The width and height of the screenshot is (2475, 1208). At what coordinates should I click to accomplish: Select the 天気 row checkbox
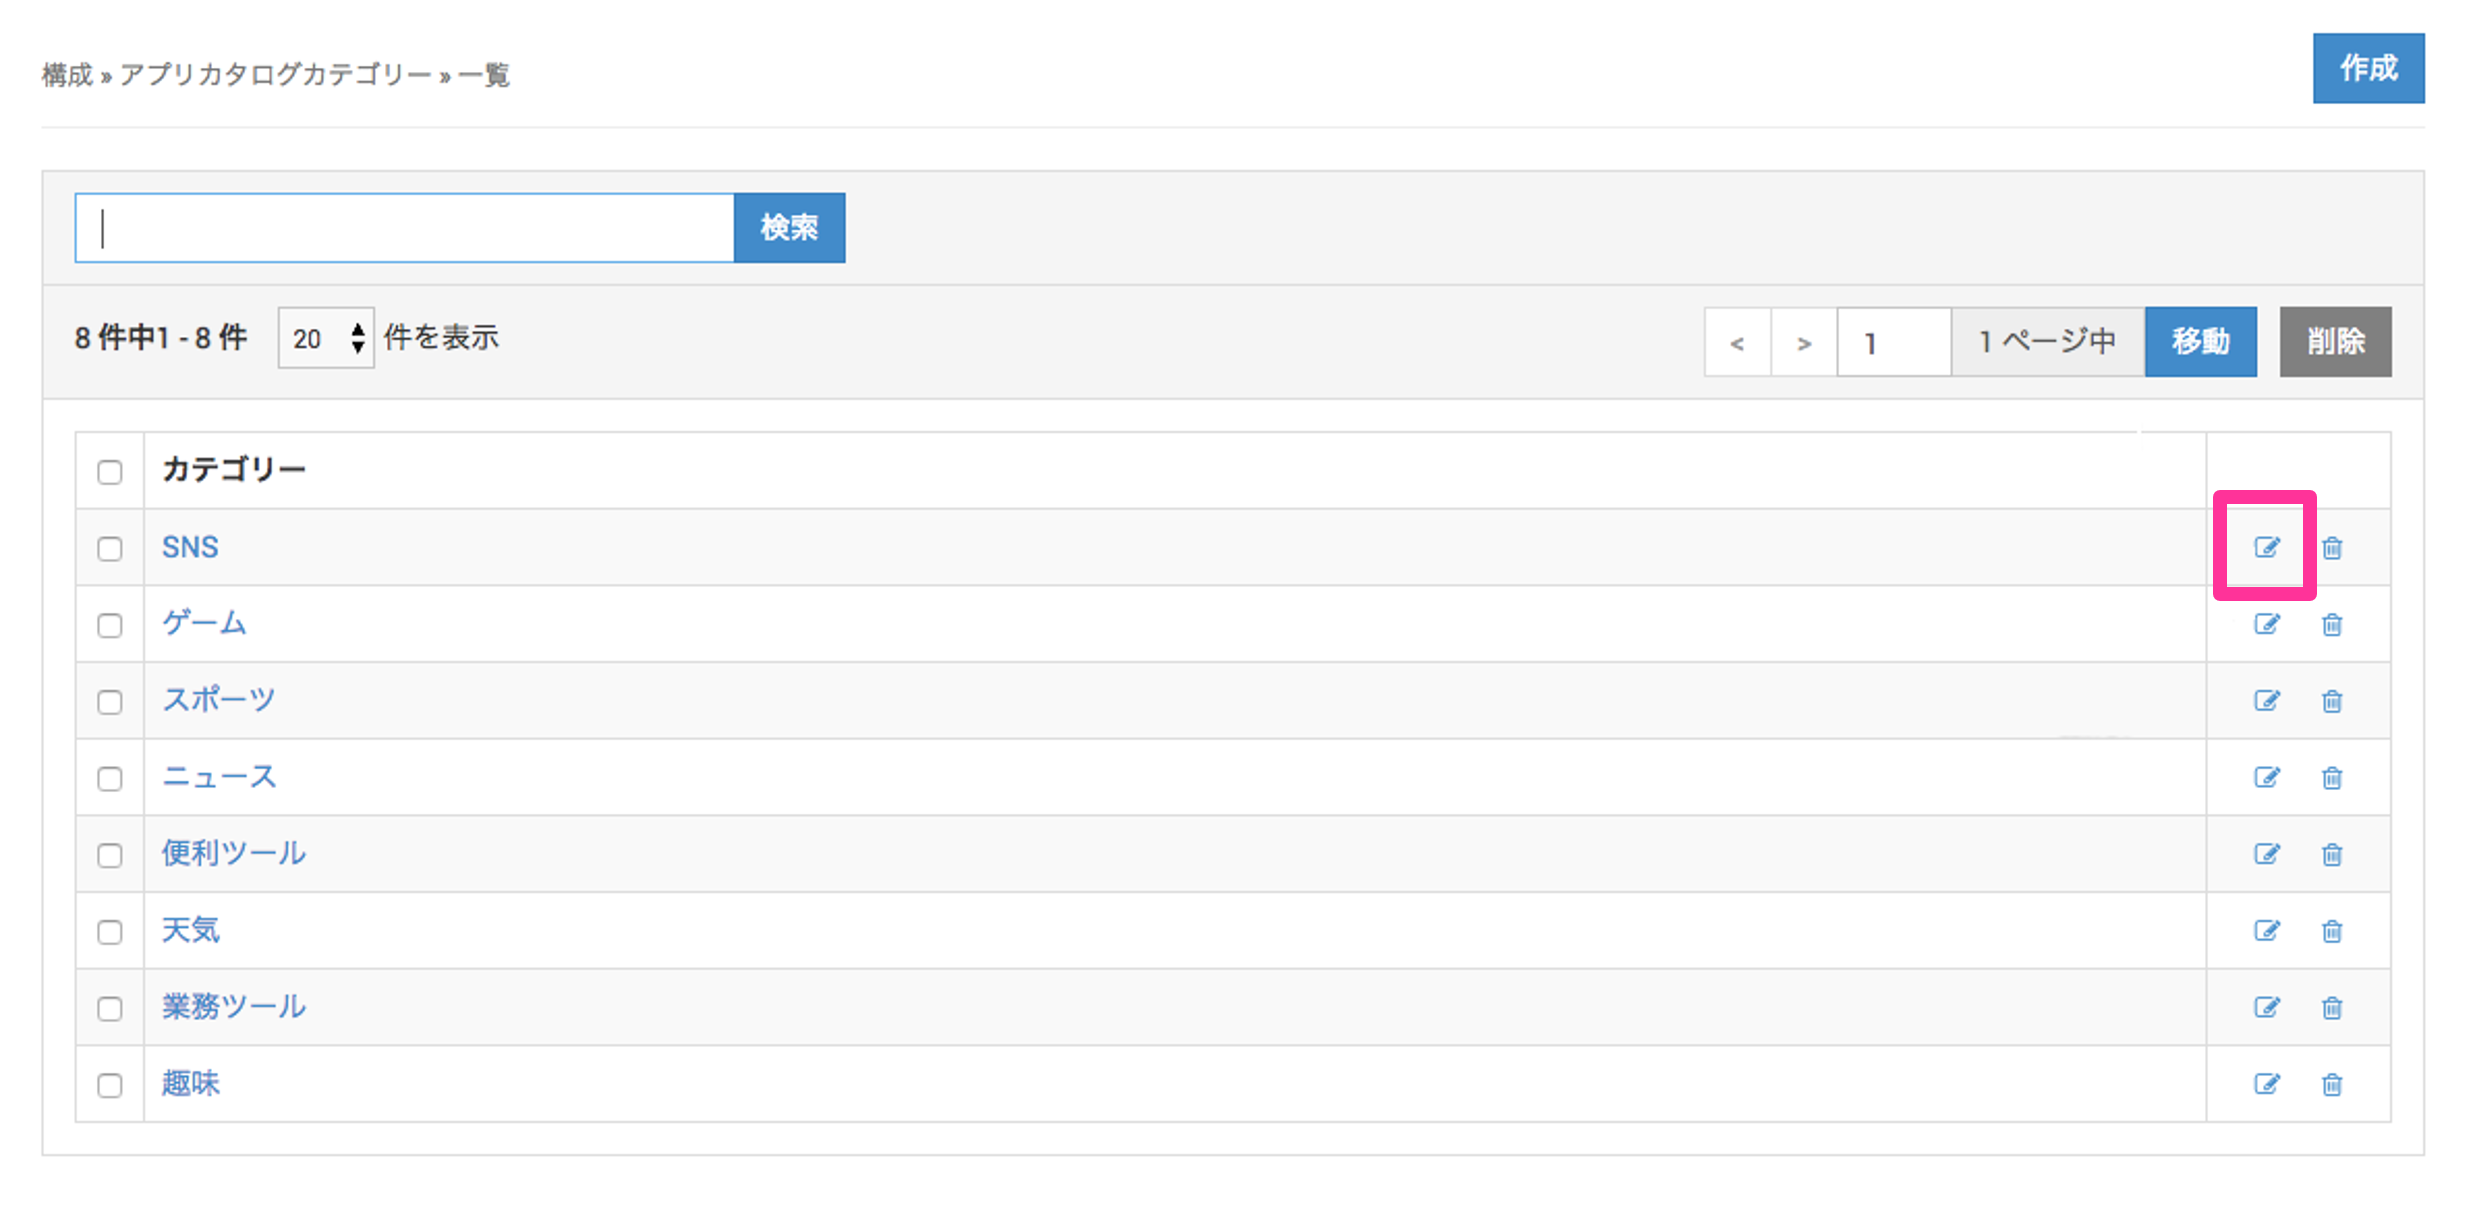click(110, 932)
